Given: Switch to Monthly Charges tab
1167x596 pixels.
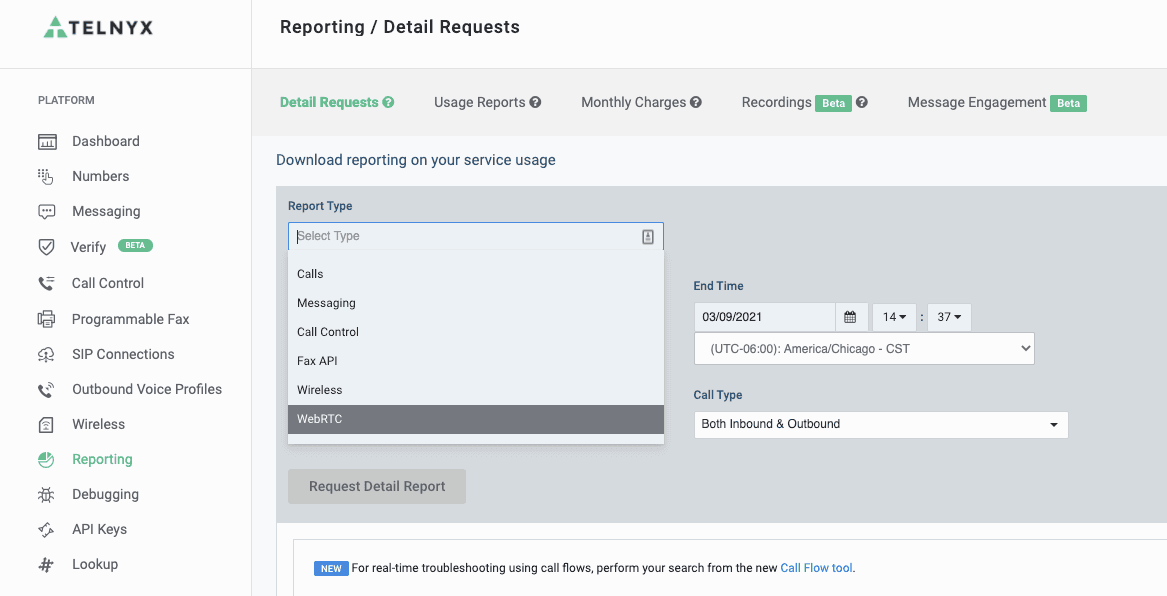Looking at the screenshot, I should [633, 103].
